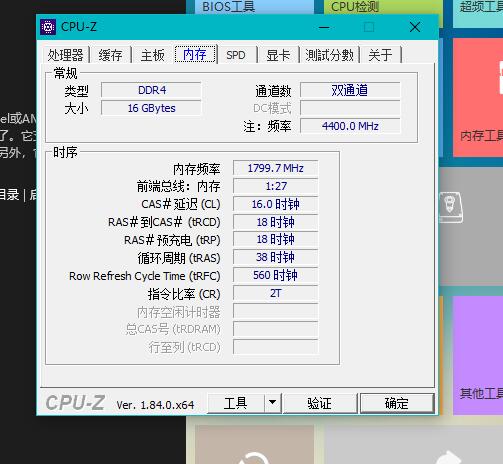Click the 双通道 channel value

coord(350,90)
